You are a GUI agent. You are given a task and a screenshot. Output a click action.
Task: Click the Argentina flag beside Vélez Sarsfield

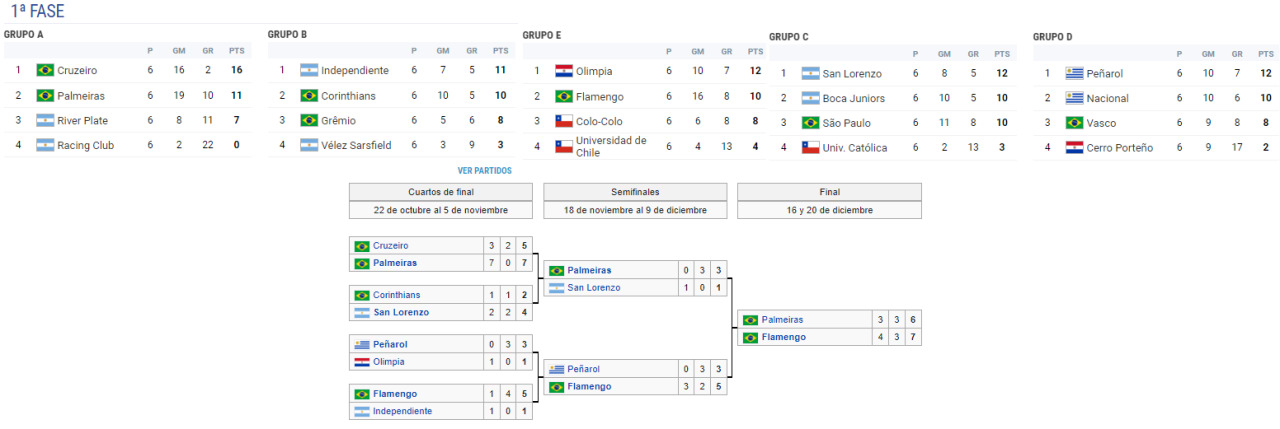pos(309,145)
